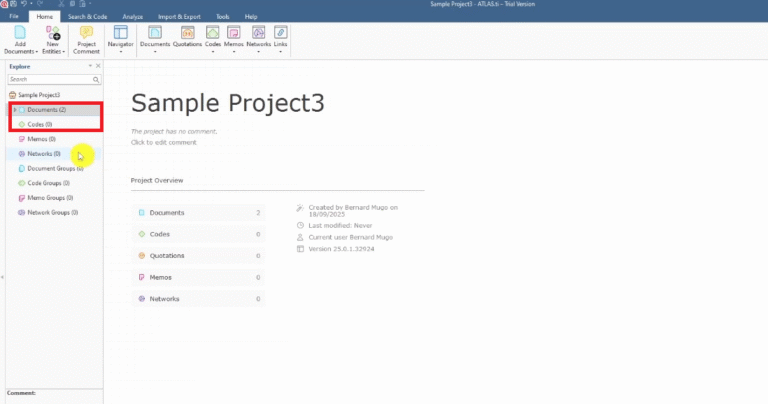Viewport: 768px width, 404px height.
Task: Open the Explore panel options dropdown arrow
Action: (90, 66)
